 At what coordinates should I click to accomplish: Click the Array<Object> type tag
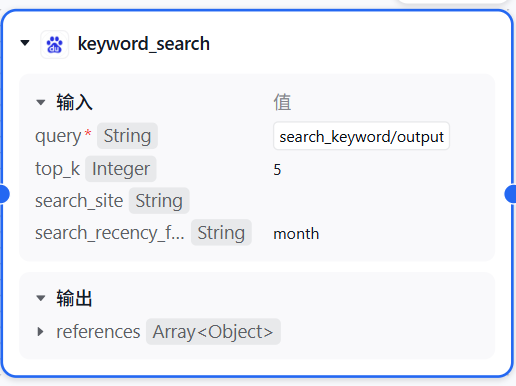pyautogui.click(x=213, y=332)
